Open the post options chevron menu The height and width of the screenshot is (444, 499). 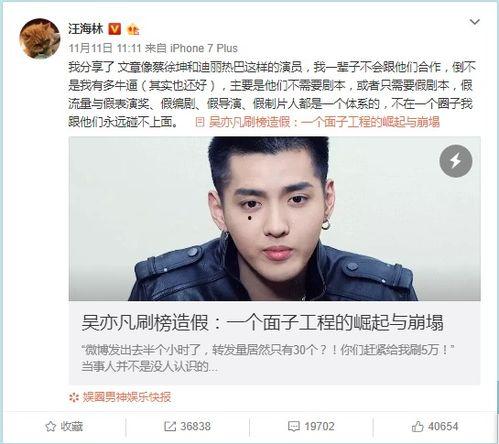[474, 22]
